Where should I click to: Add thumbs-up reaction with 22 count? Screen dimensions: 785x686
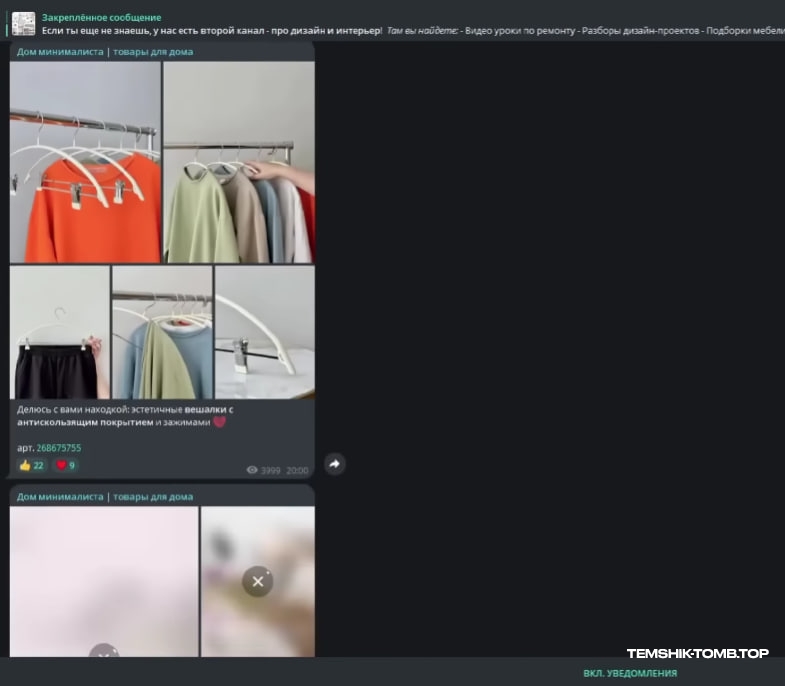click(32, 465)
